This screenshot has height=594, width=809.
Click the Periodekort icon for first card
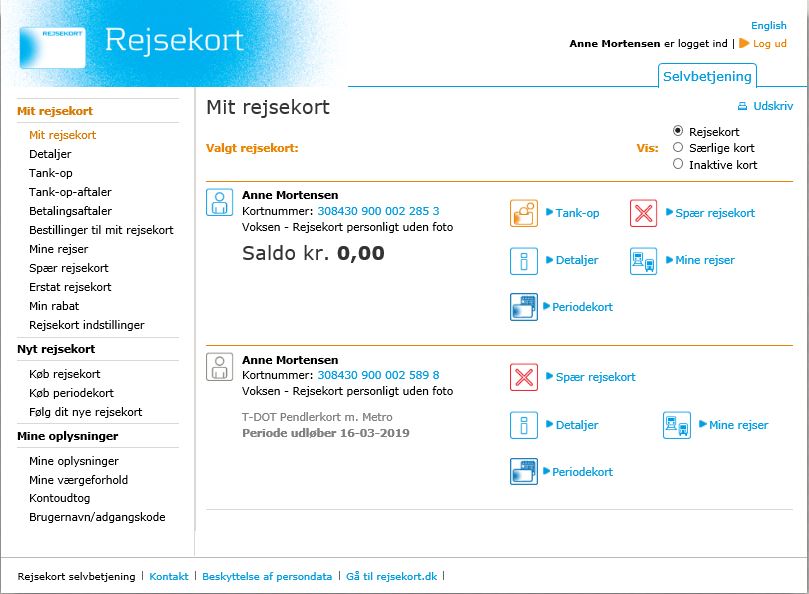(524, 307)
